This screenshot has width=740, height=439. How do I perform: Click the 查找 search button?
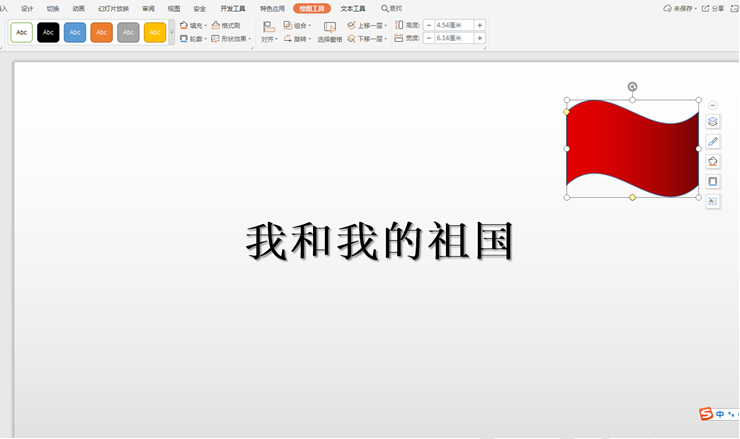click(392, 8)
